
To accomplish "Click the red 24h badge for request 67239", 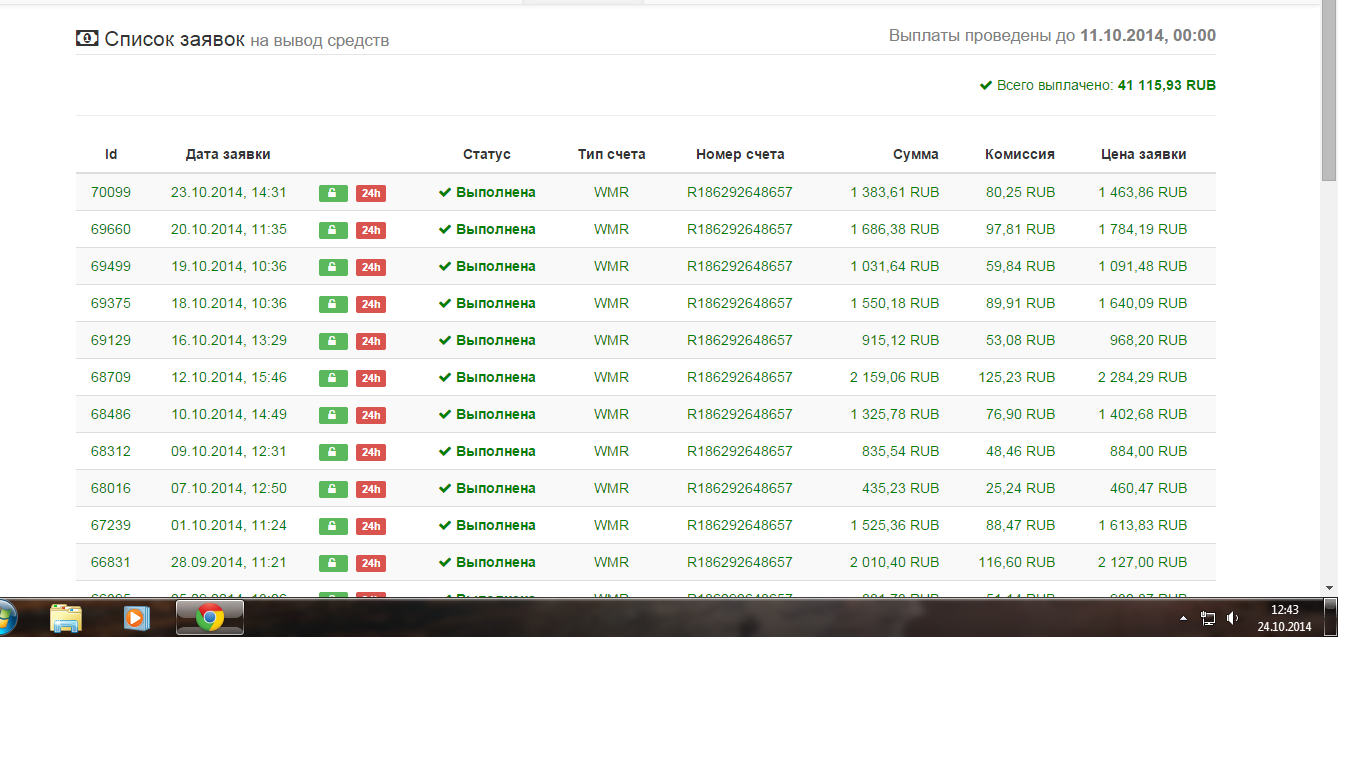I will pyautogui.click(x=371, y=526).
